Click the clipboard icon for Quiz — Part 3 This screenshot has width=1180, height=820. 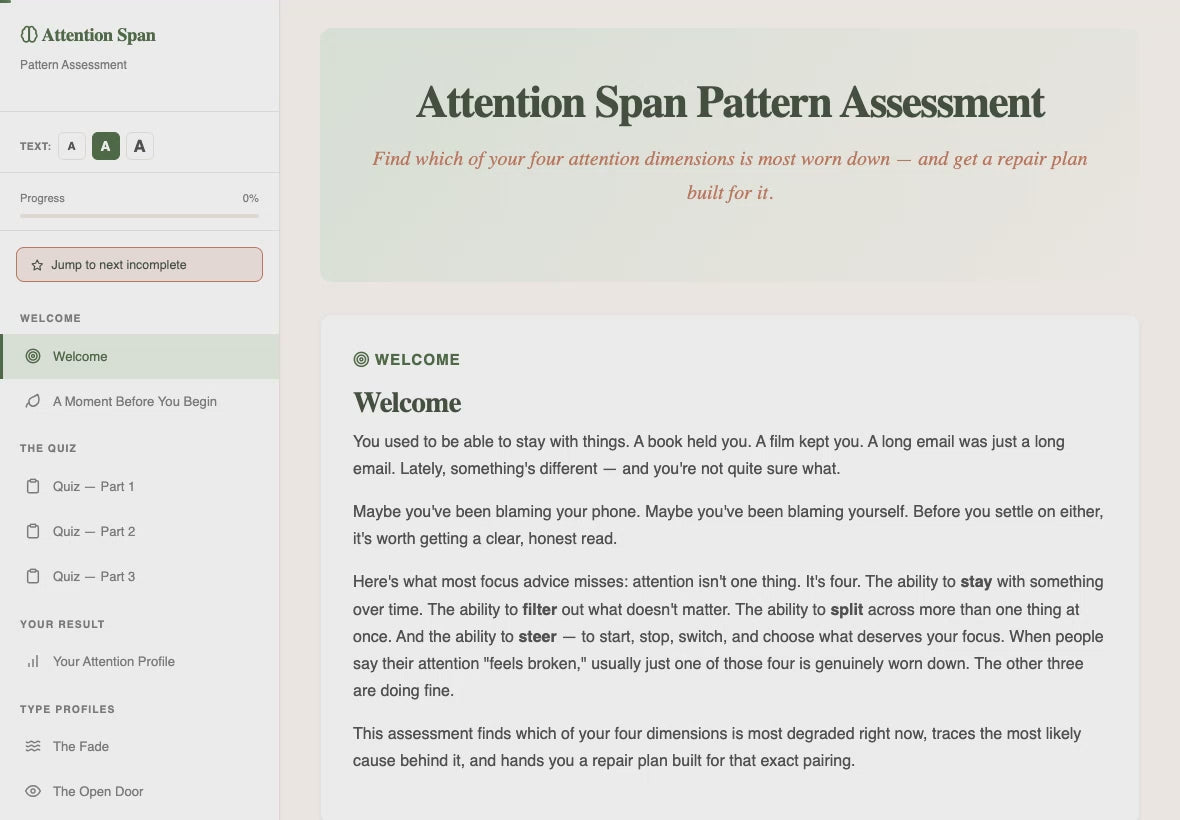tap(32, 577)
